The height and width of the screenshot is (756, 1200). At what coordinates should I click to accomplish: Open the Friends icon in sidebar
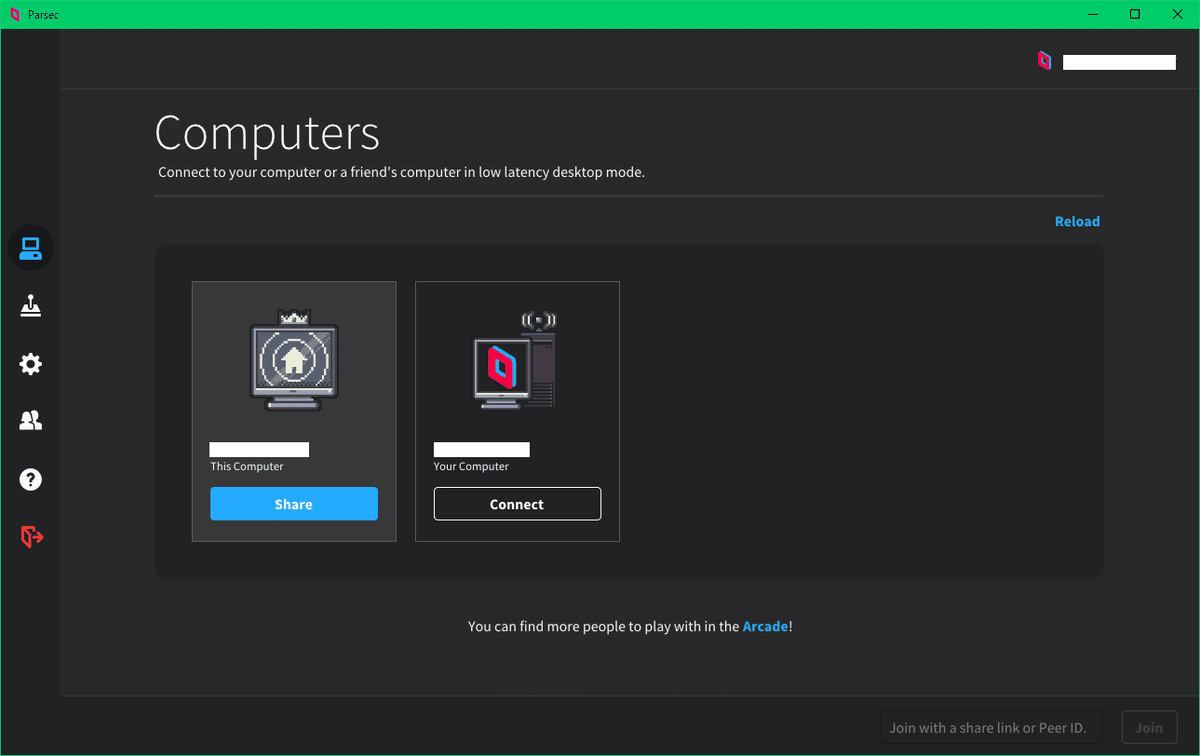click(31, 421)
